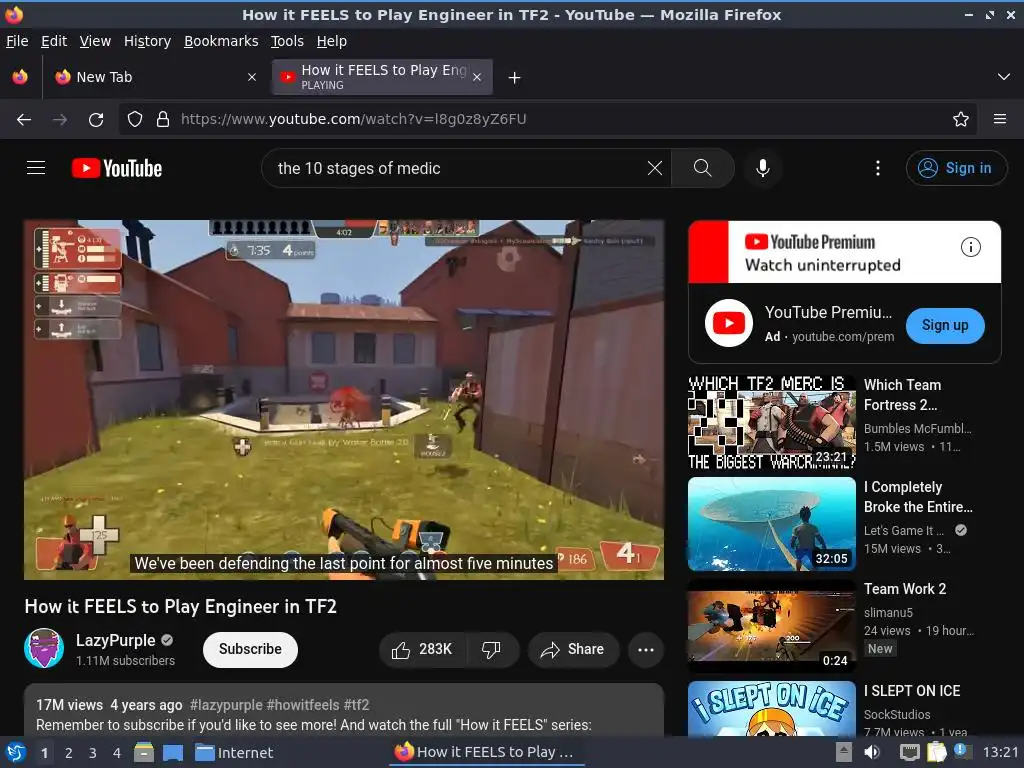The width and height of the screenshot is (1024, 768).
Task: Show desktop taskbar icon
Action: 172,753
